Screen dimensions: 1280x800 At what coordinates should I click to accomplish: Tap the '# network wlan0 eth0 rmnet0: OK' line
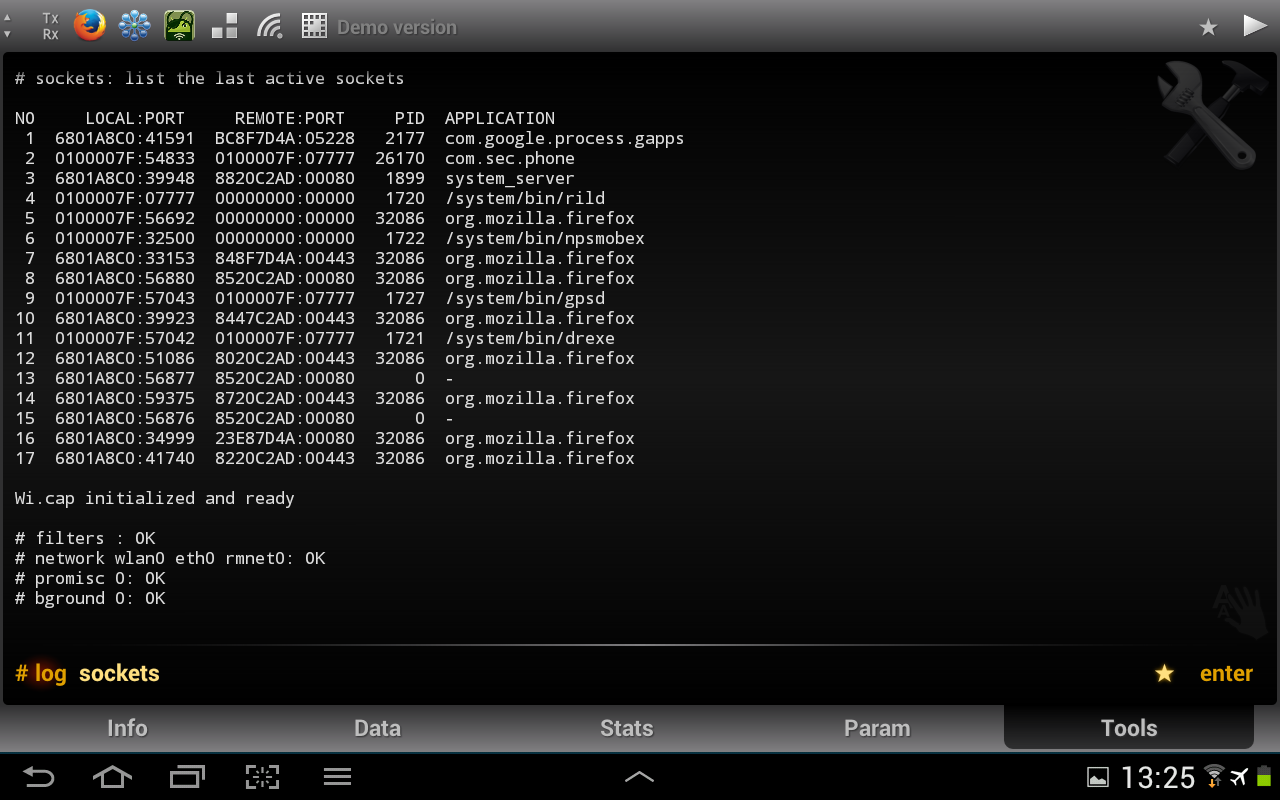click(x=170, y=558)
